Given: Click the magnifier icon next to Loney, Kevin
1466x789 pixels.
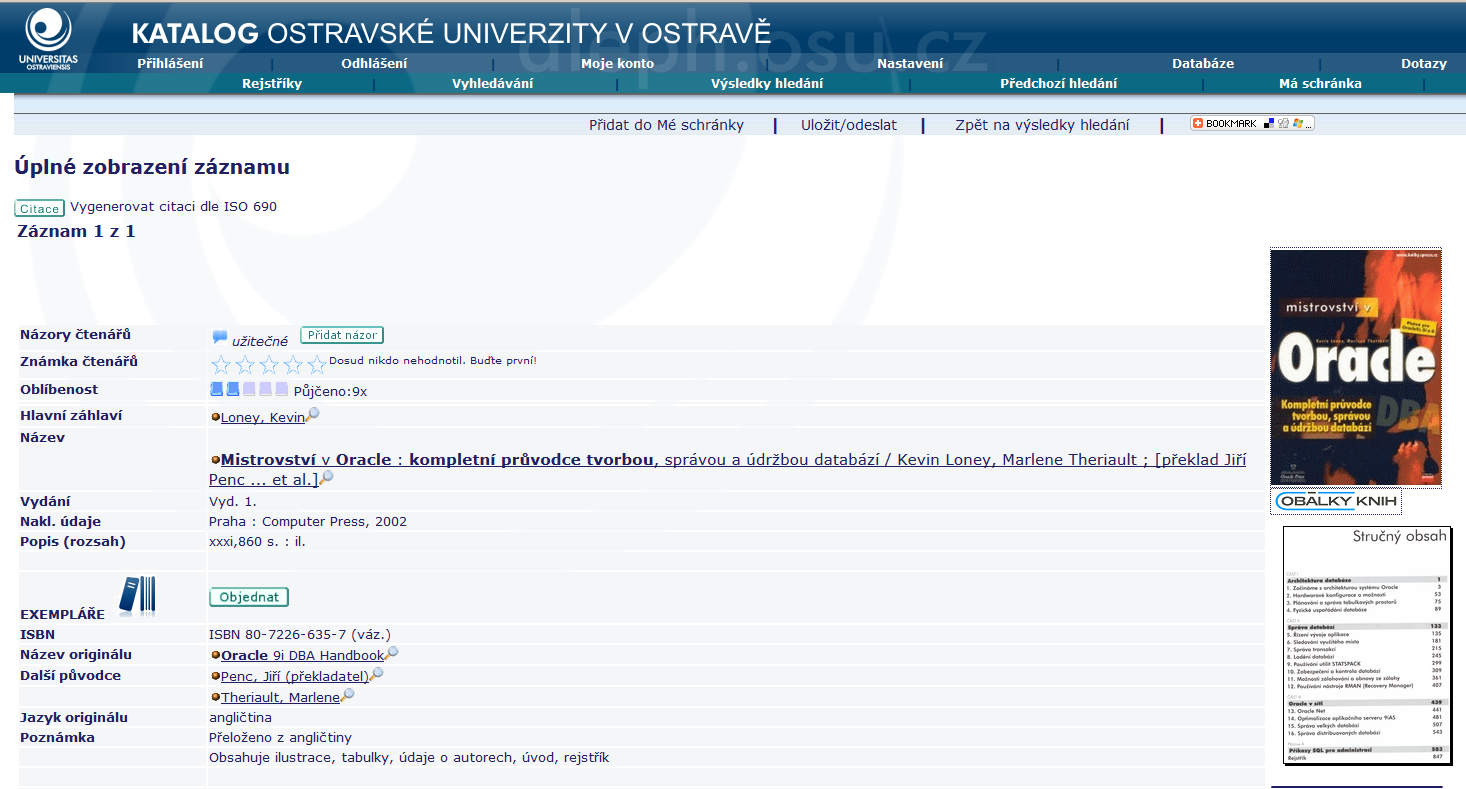Looking at the screenshot, I should pos(312,415).
